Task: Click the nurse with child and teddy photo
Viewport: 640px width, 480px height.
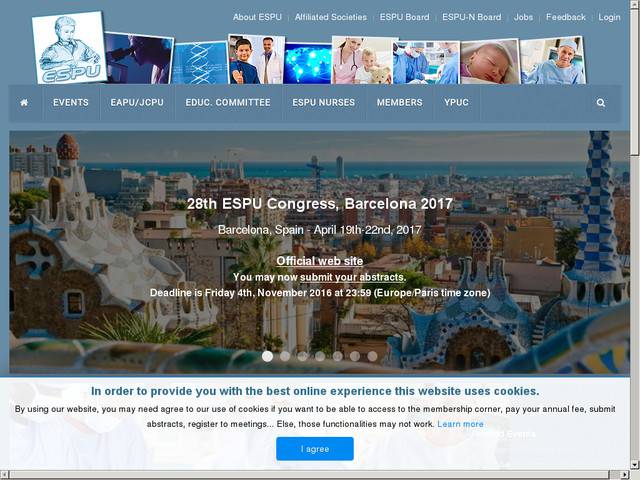Action: coord(362,60)
